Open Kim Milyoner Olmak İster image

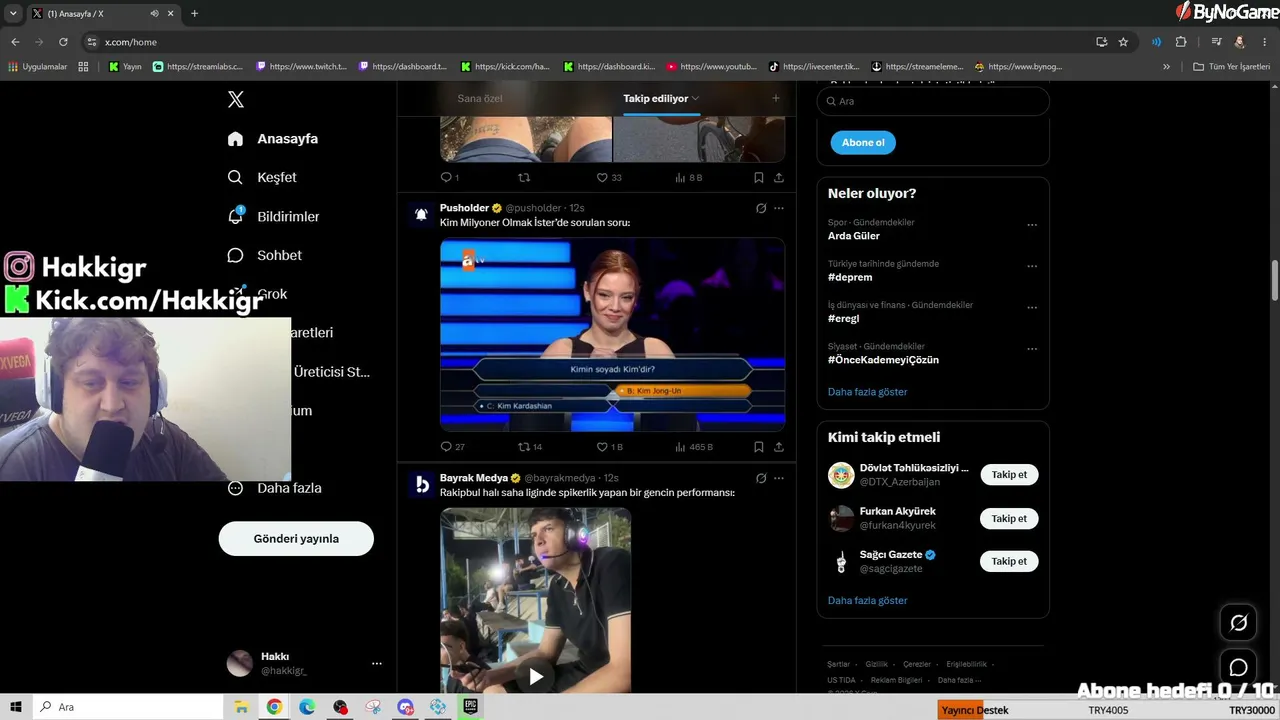(612, 335)
